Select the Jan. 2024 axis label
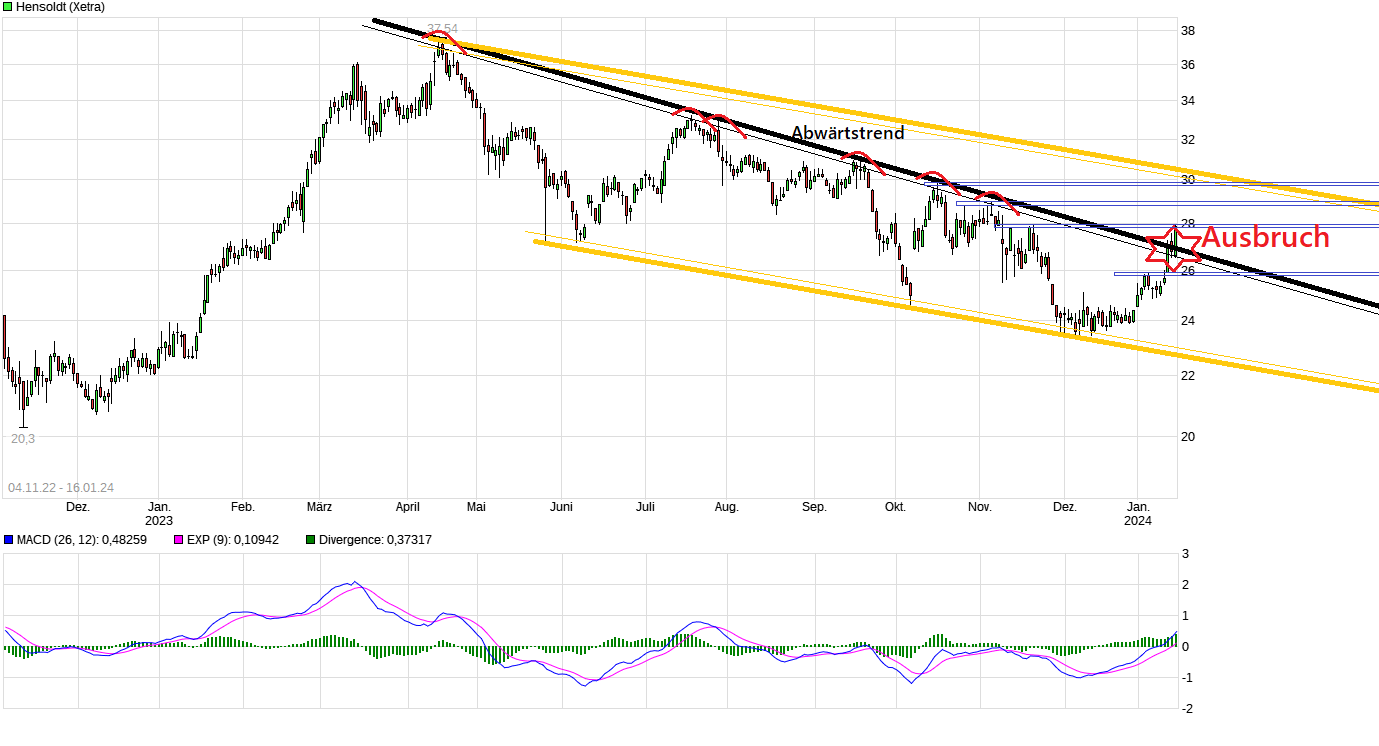 [x=1139, y=514]
